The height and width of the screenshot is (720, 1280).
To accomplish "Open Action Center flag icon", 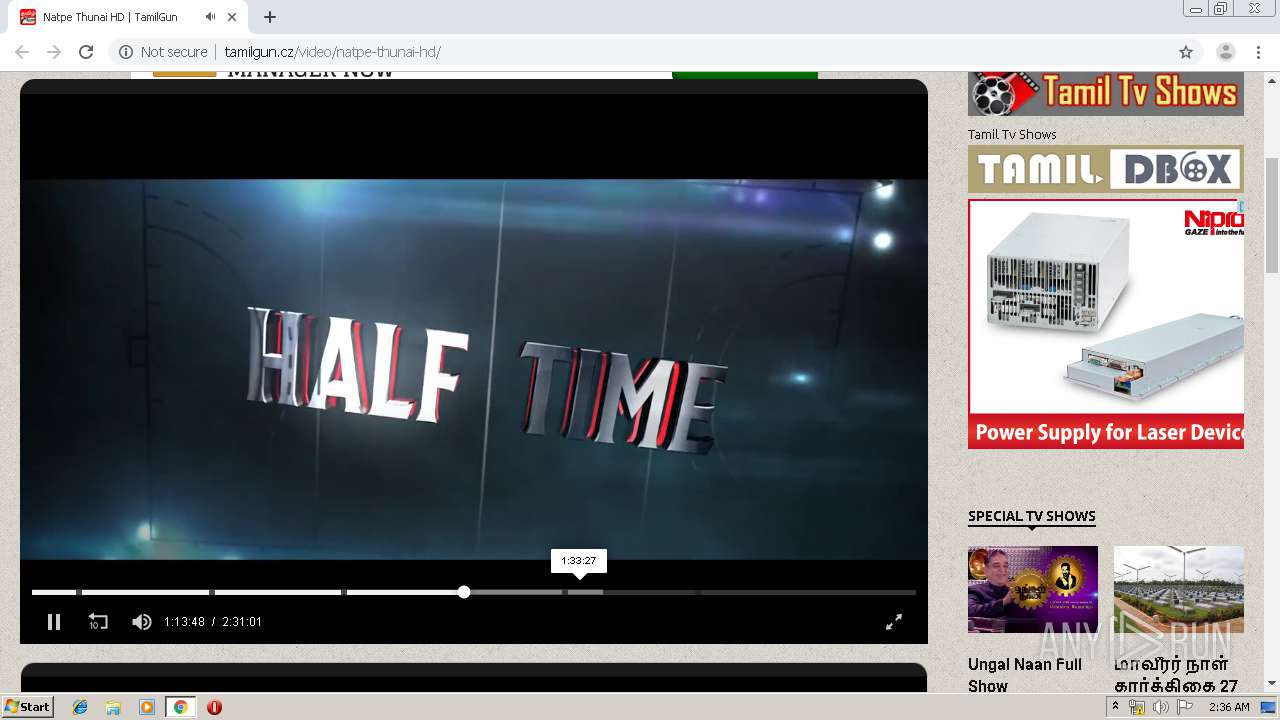I will (x=1185, y=707).
